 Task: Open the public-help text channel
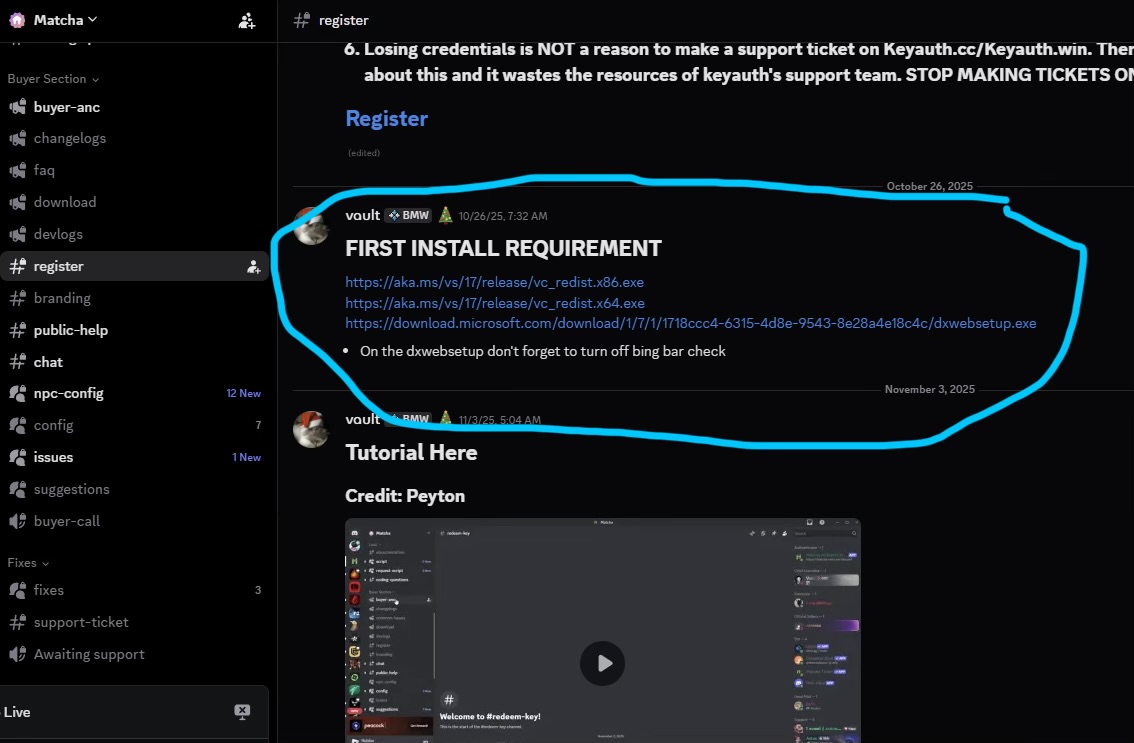(70, 330)
